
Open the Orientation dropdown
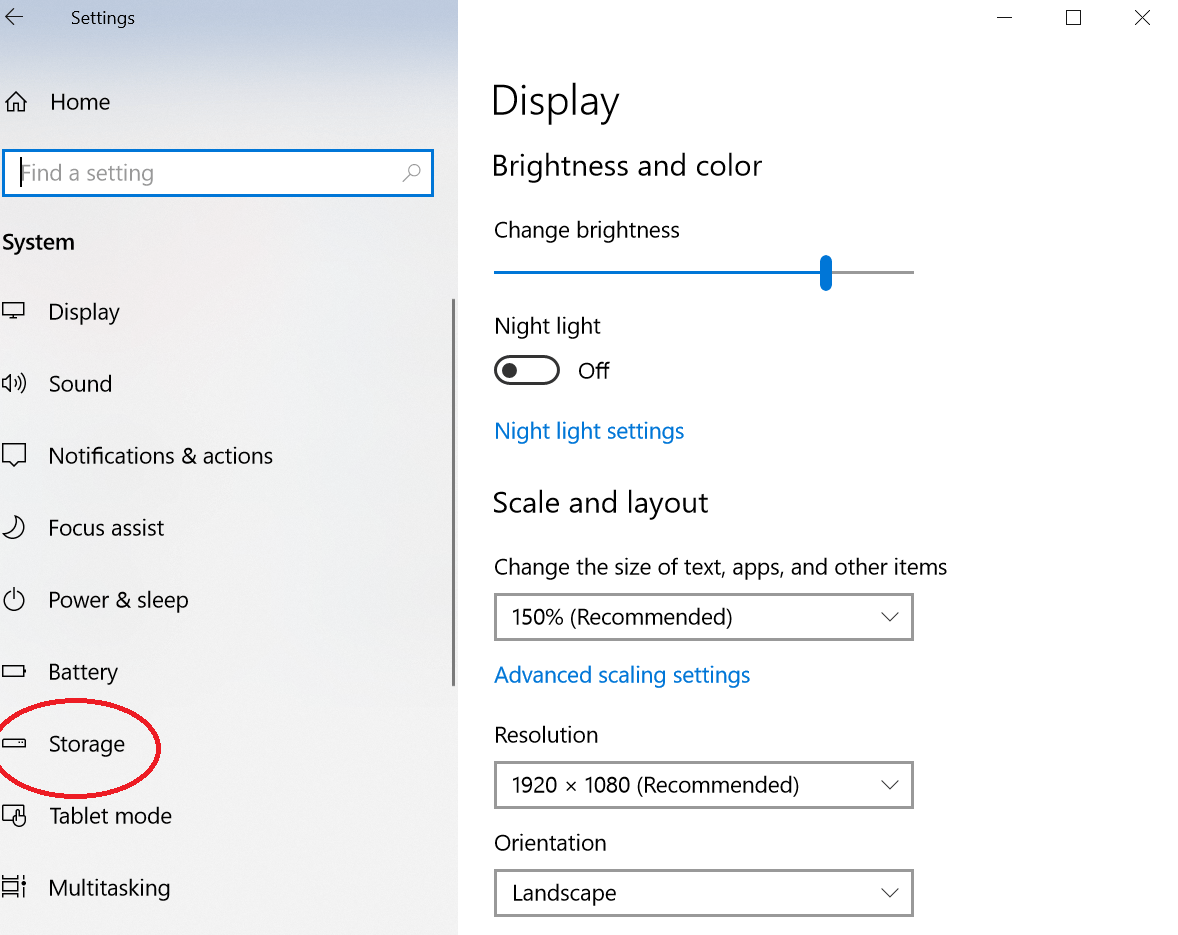703,893
